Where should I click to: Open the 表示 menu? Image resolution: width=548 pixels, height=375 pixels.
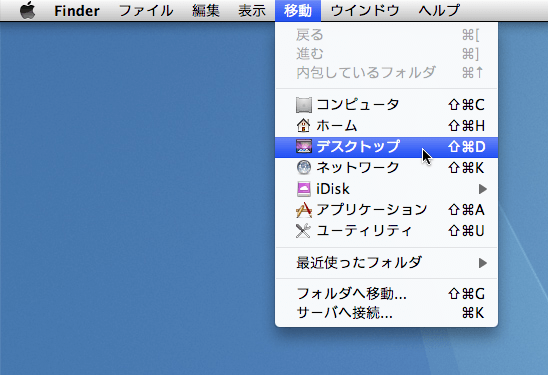pos(252,11)
